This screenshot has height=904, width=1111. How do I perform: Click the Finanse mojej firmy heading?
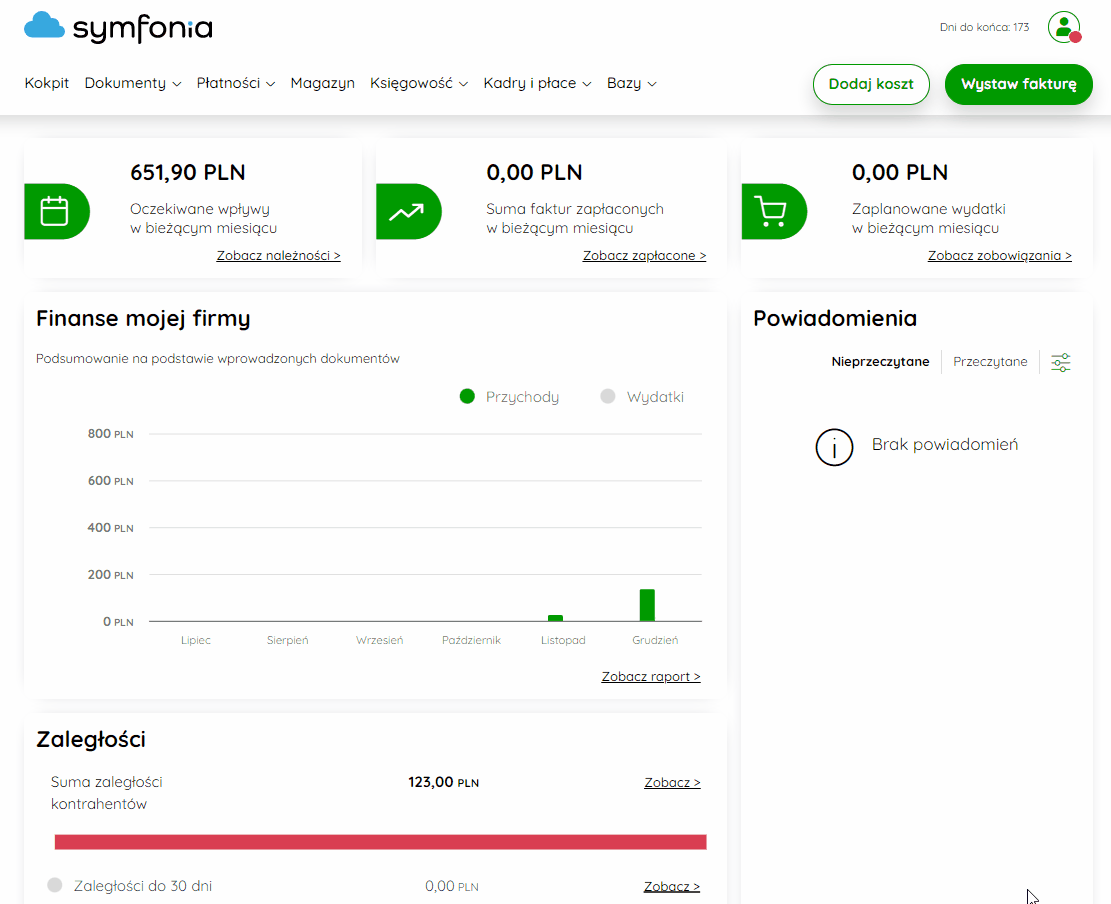tap(143, 319)
